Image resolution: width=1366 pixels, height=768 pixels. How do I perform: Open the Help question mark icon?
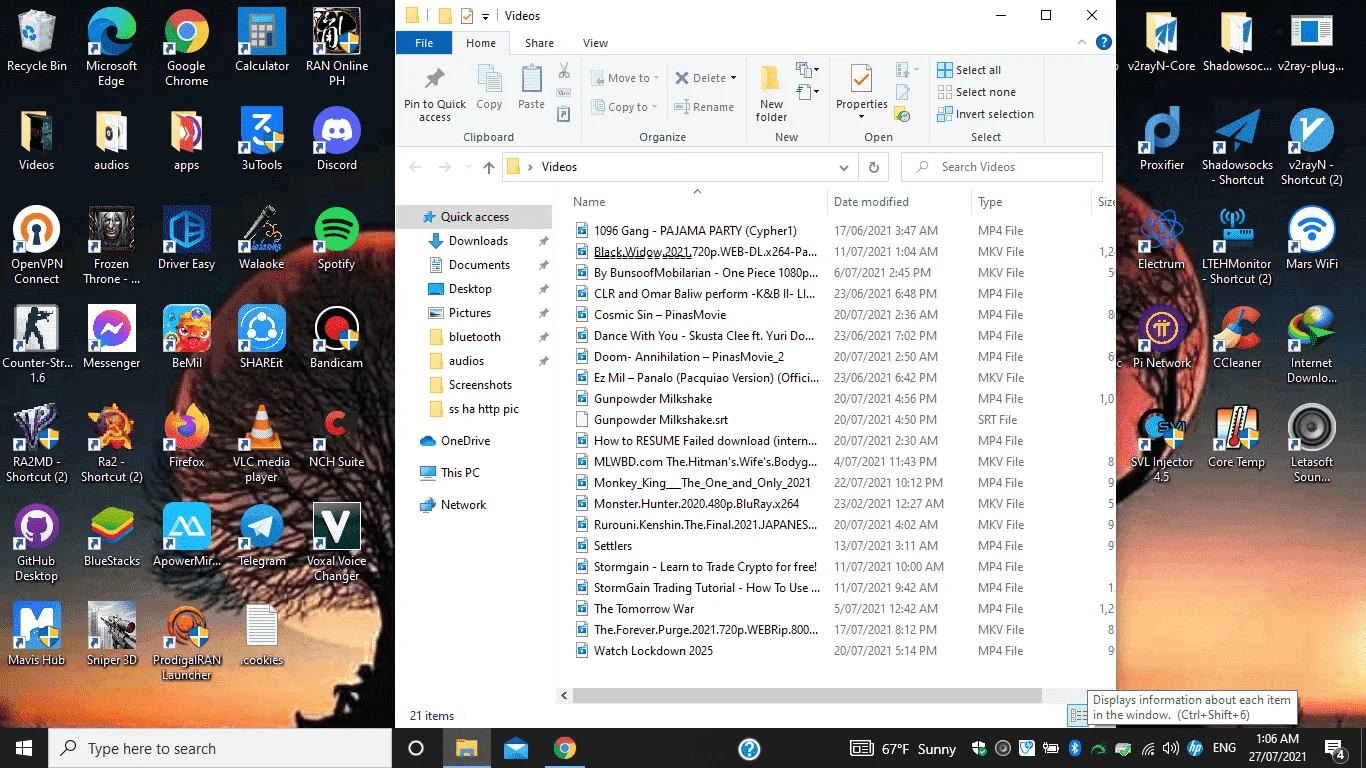[1103, 43]
